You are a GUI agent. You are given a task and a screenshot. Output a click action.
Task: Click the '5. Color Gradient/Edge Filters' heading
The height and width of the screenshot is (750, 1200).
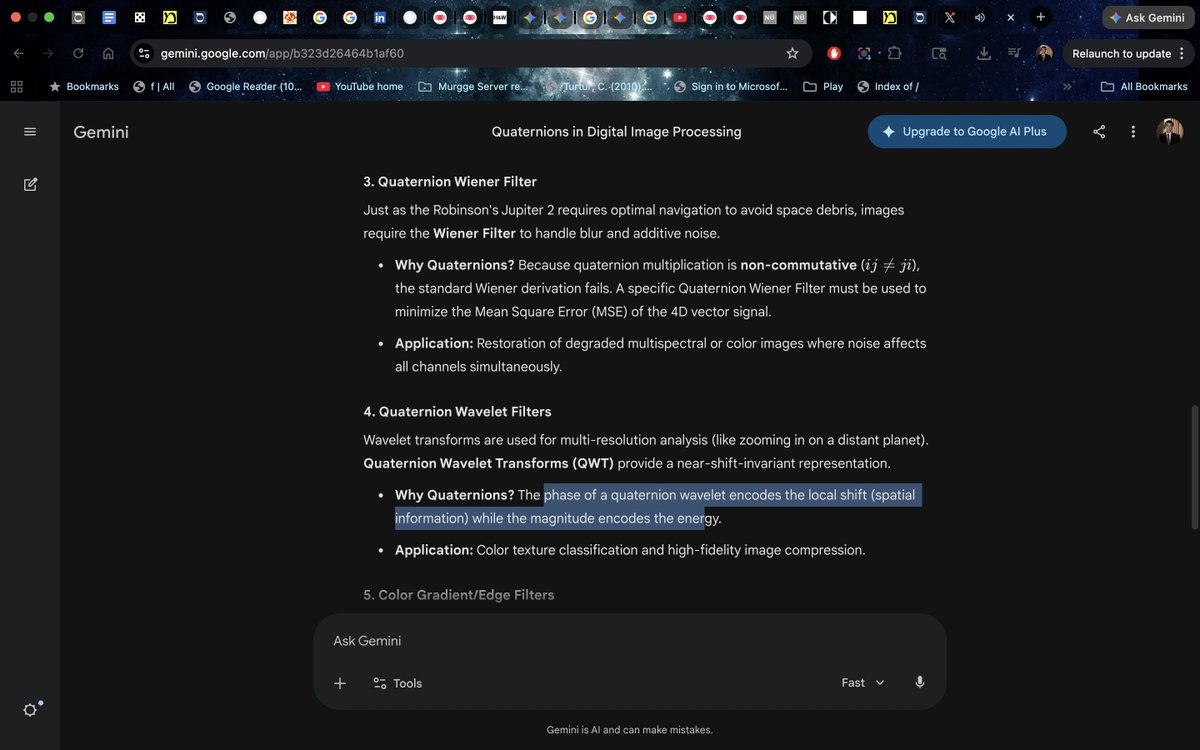pyautogui.click(x=458, y=595)
